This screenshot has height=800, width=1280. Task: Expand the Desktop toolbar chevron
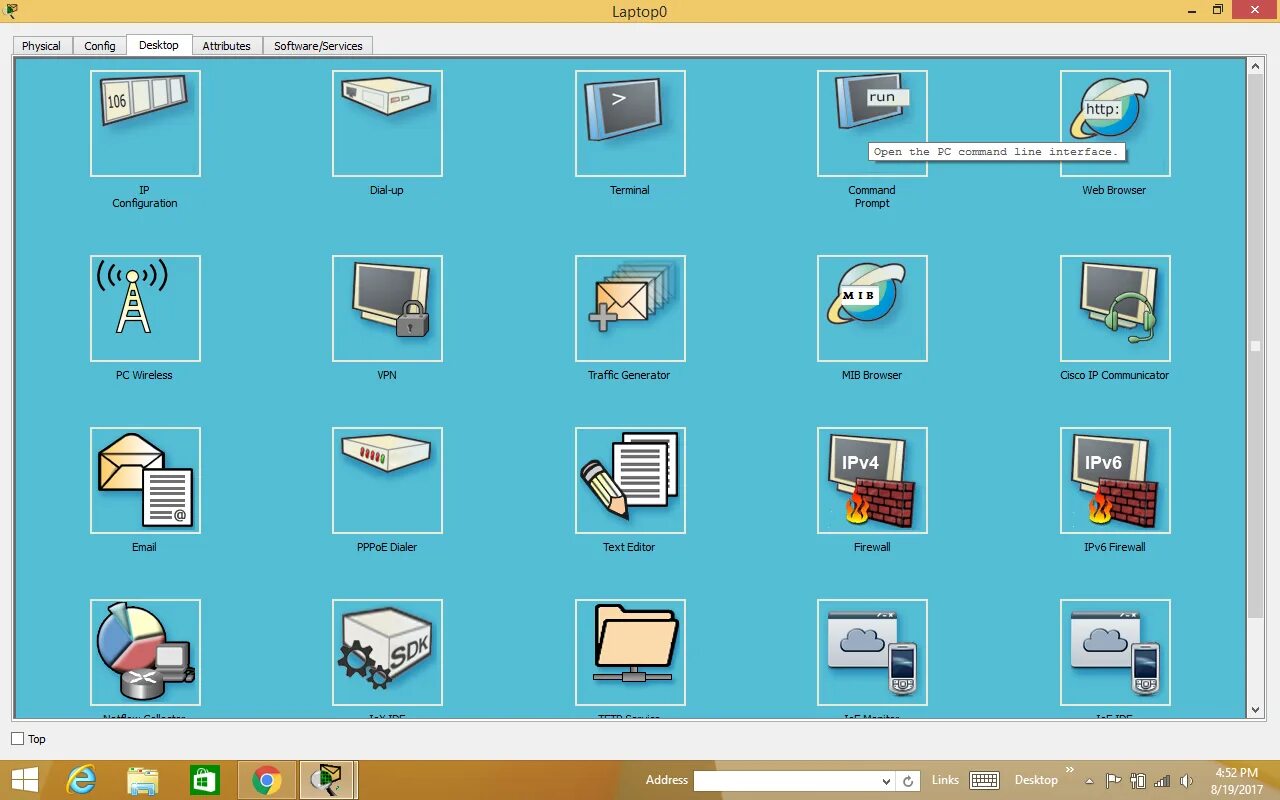tap(1069, 771)
